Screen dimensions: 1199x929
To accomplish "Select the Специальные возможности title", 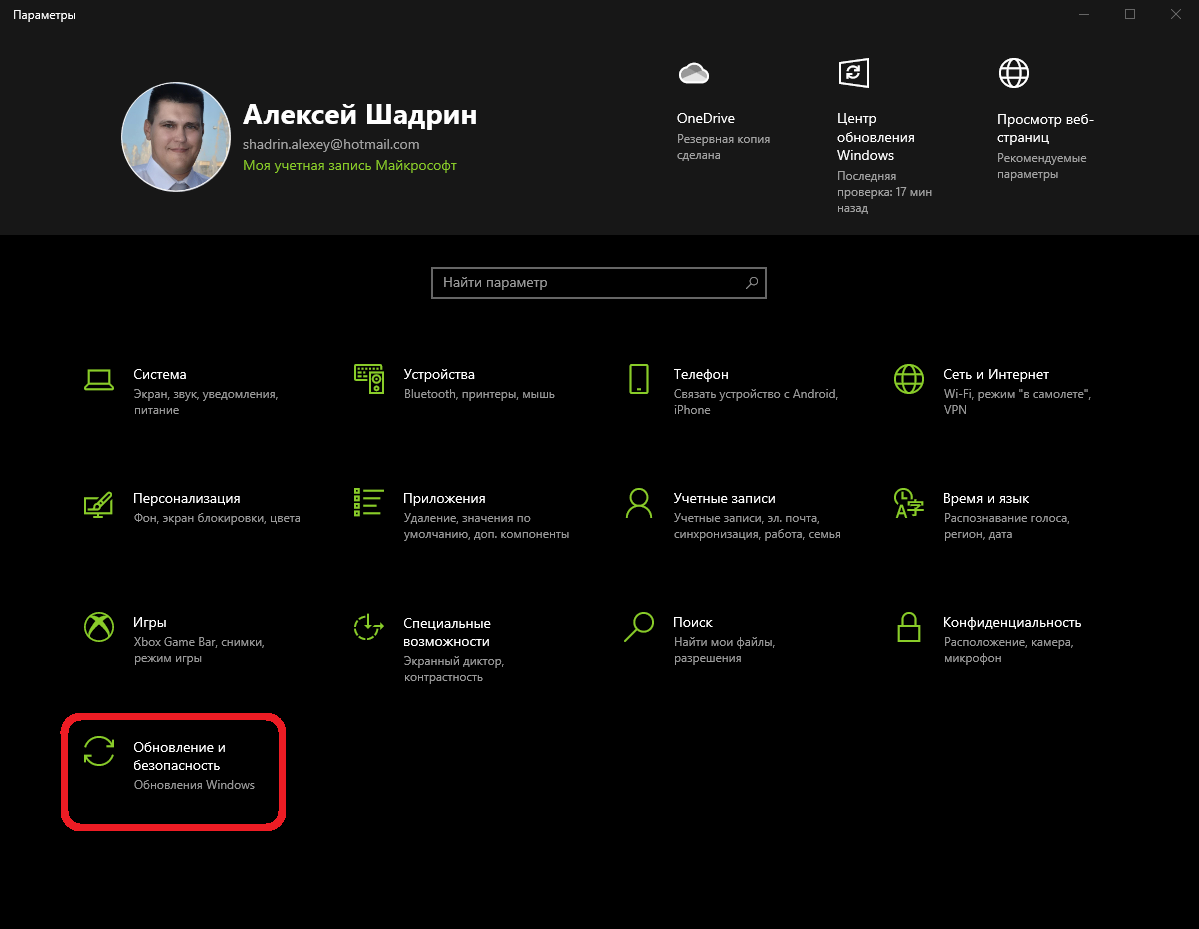I will coord(447,632).
